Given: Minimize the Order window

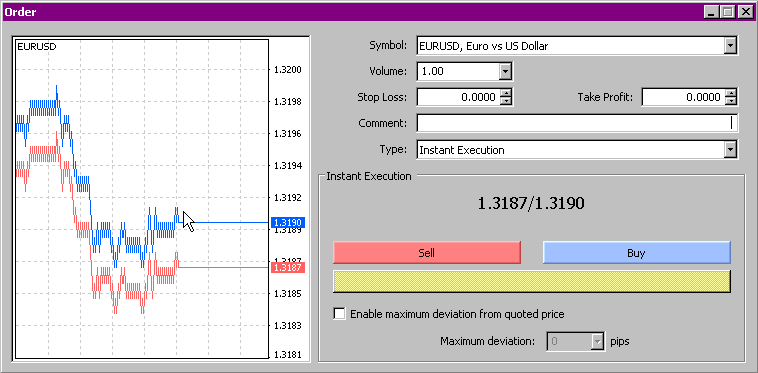Looking at the screenshot, I should pos(711,13).
